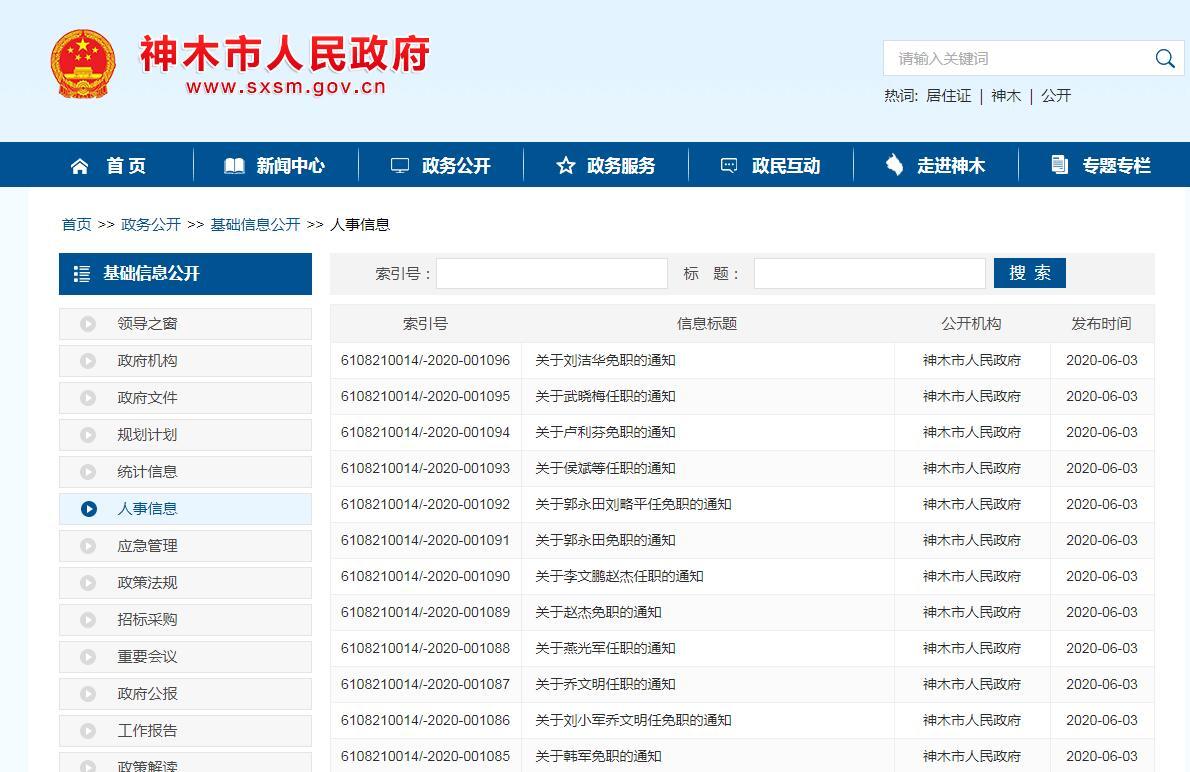Click the arrow icon next to 重要会议

pyautogui.click(x=88, y=657)
